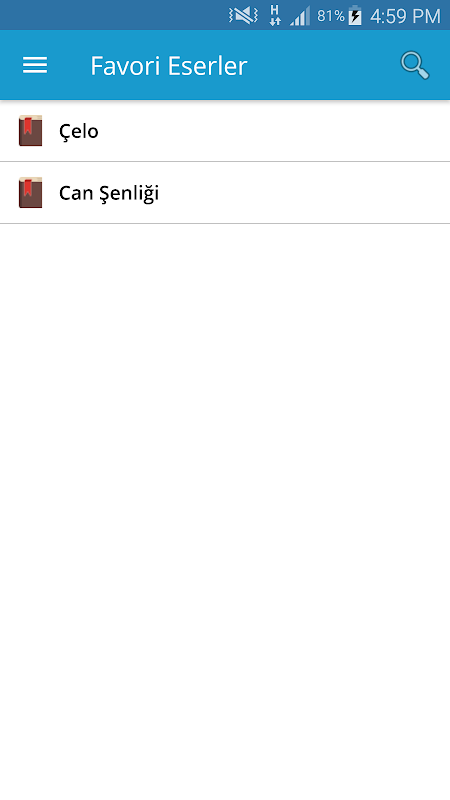Viewport: 450px width, 800px height.
Task: Open search via the magnifying glass
Action: (415, 65)
